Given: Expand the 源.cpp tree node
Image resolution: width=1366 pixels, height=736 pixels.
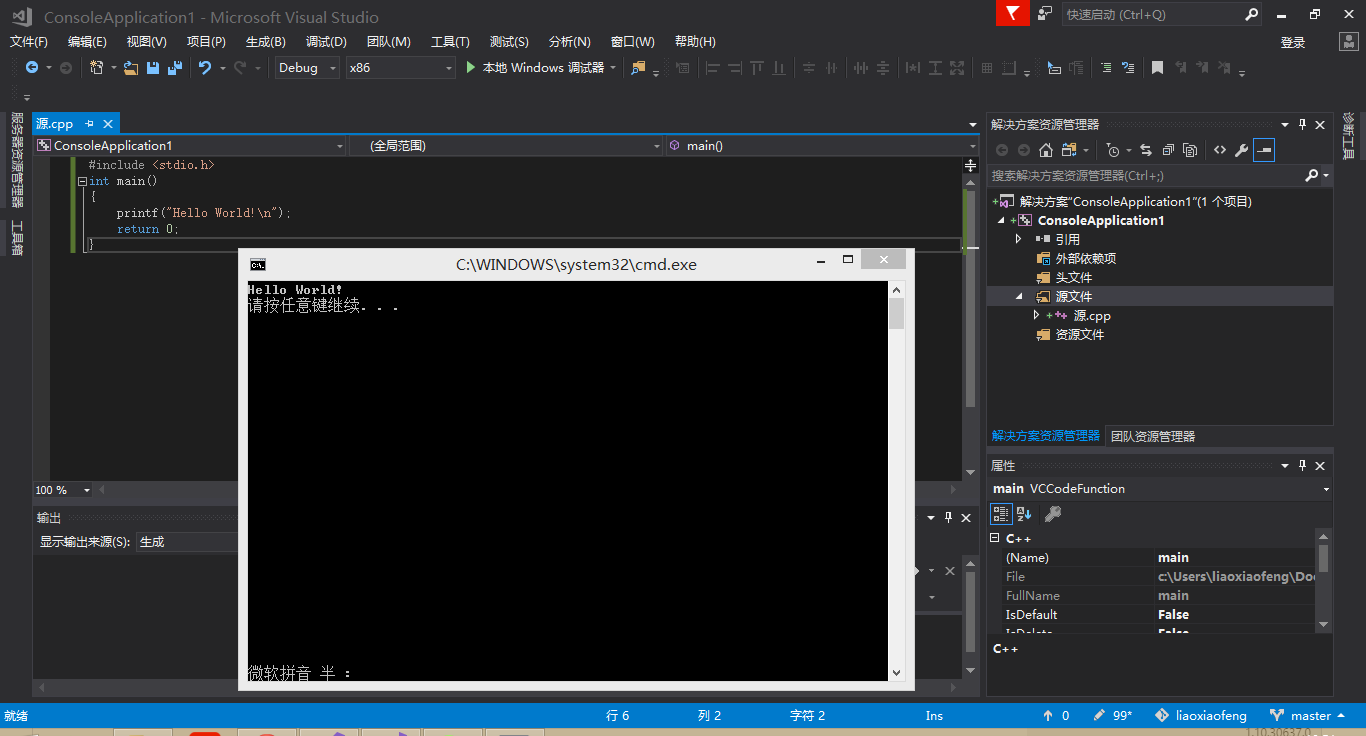Looking at the screenshot, I should [x=1036, y=315].
